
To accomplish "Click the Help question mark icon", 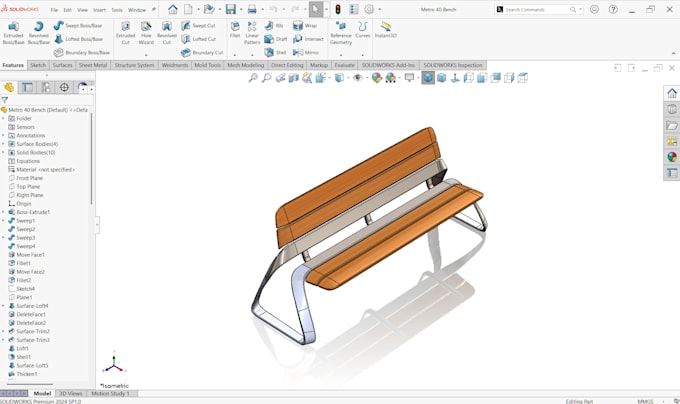I will tap(613, 9).
